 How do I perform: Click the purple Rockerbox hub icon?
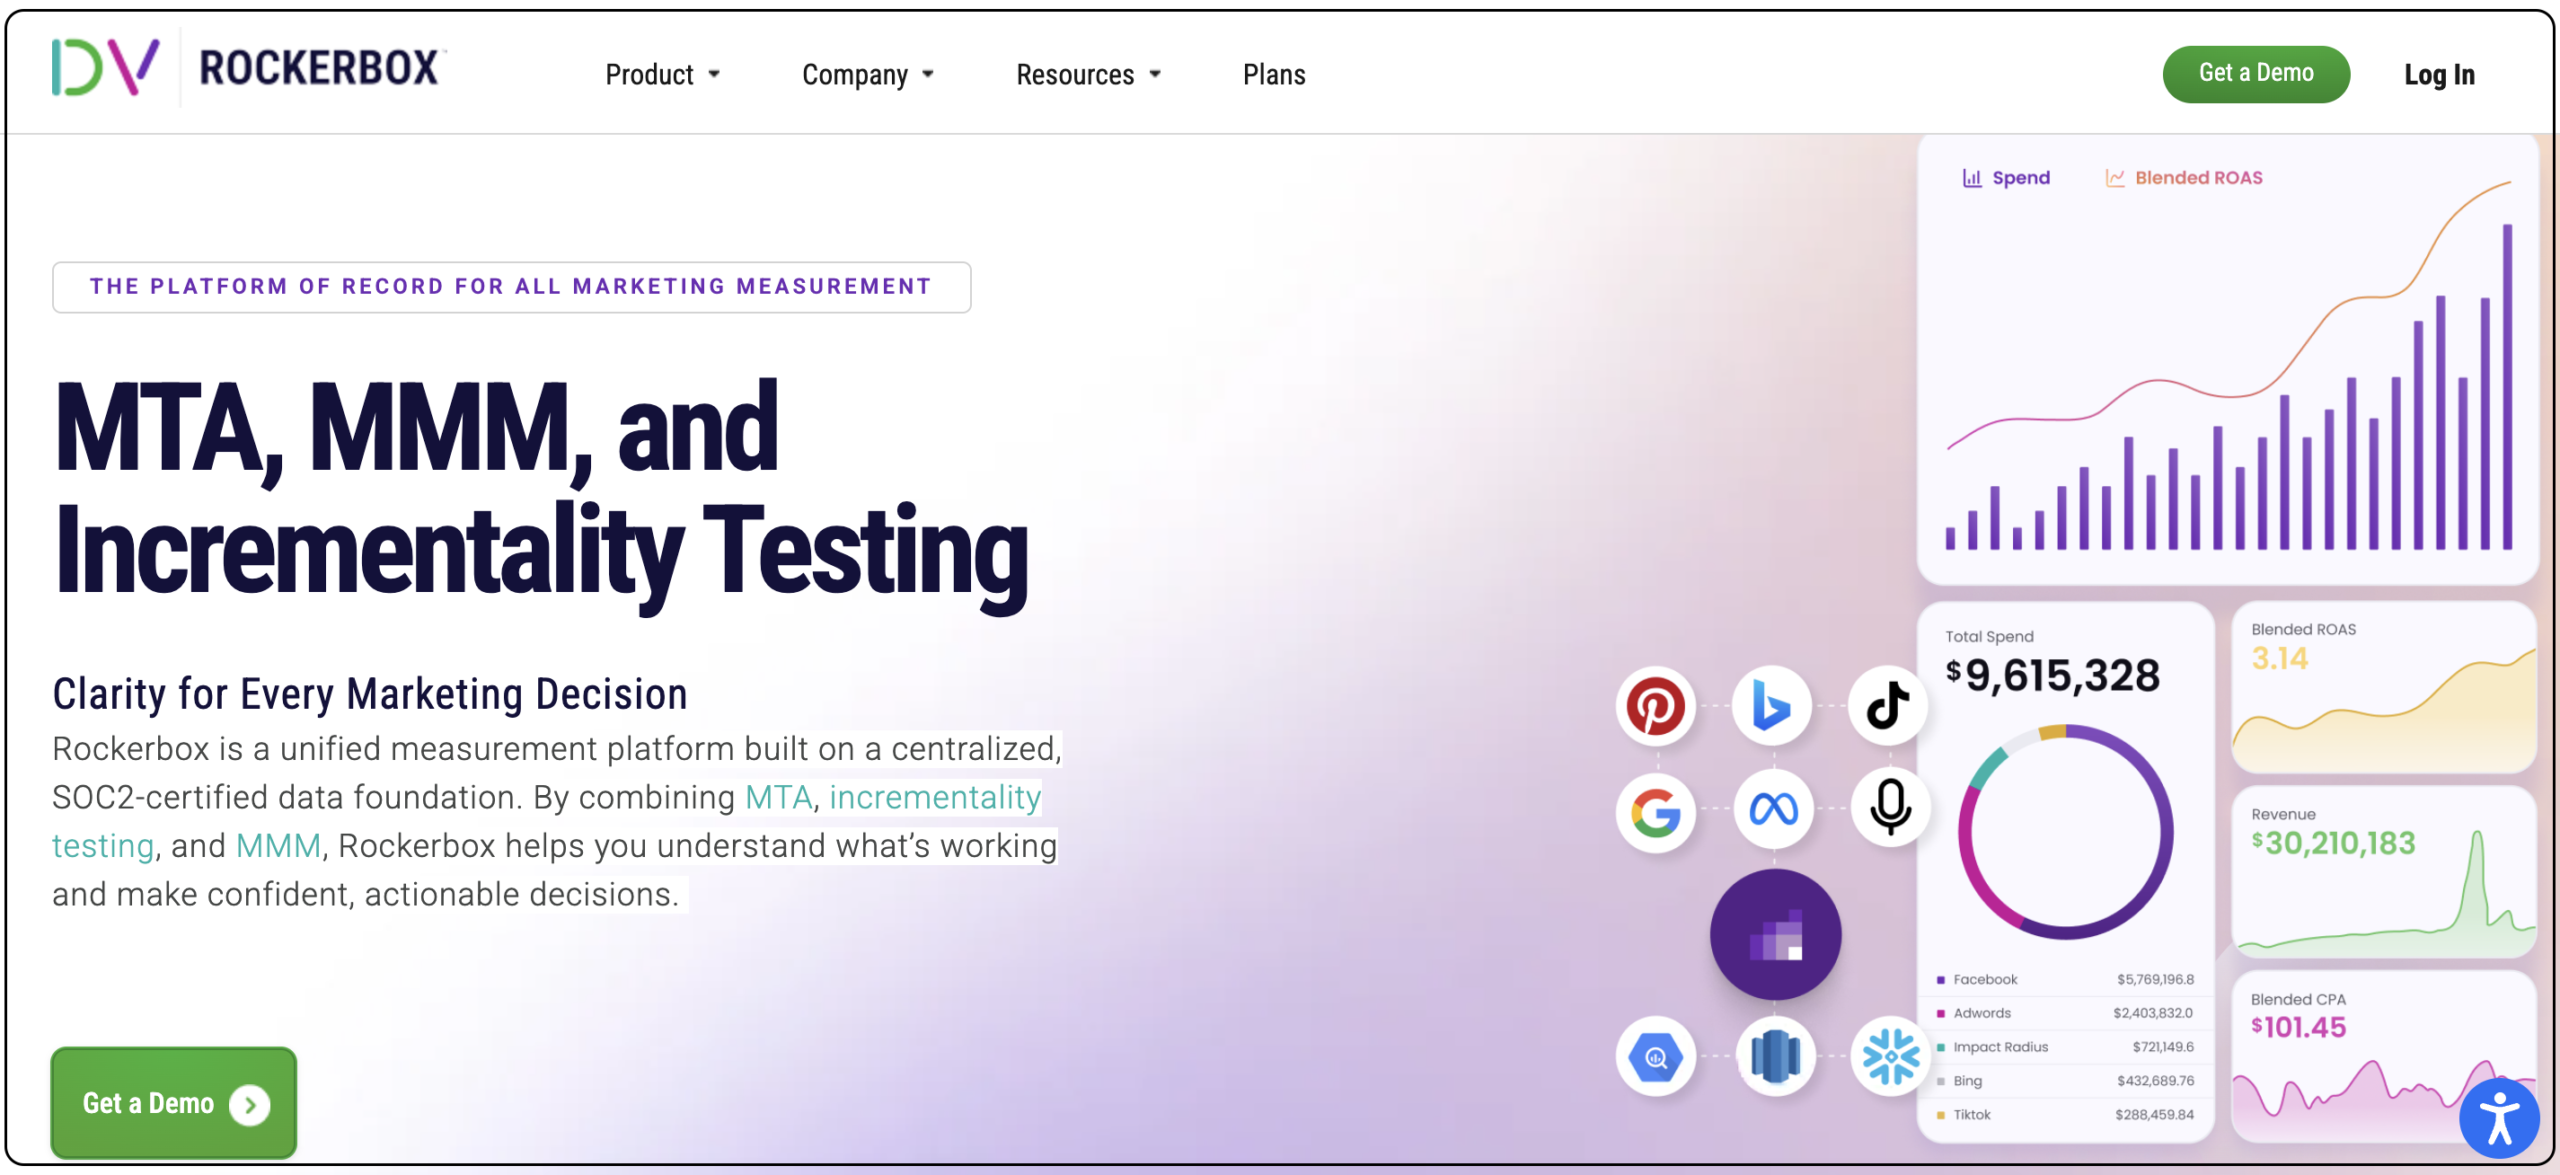click(x=1775, y=935)
